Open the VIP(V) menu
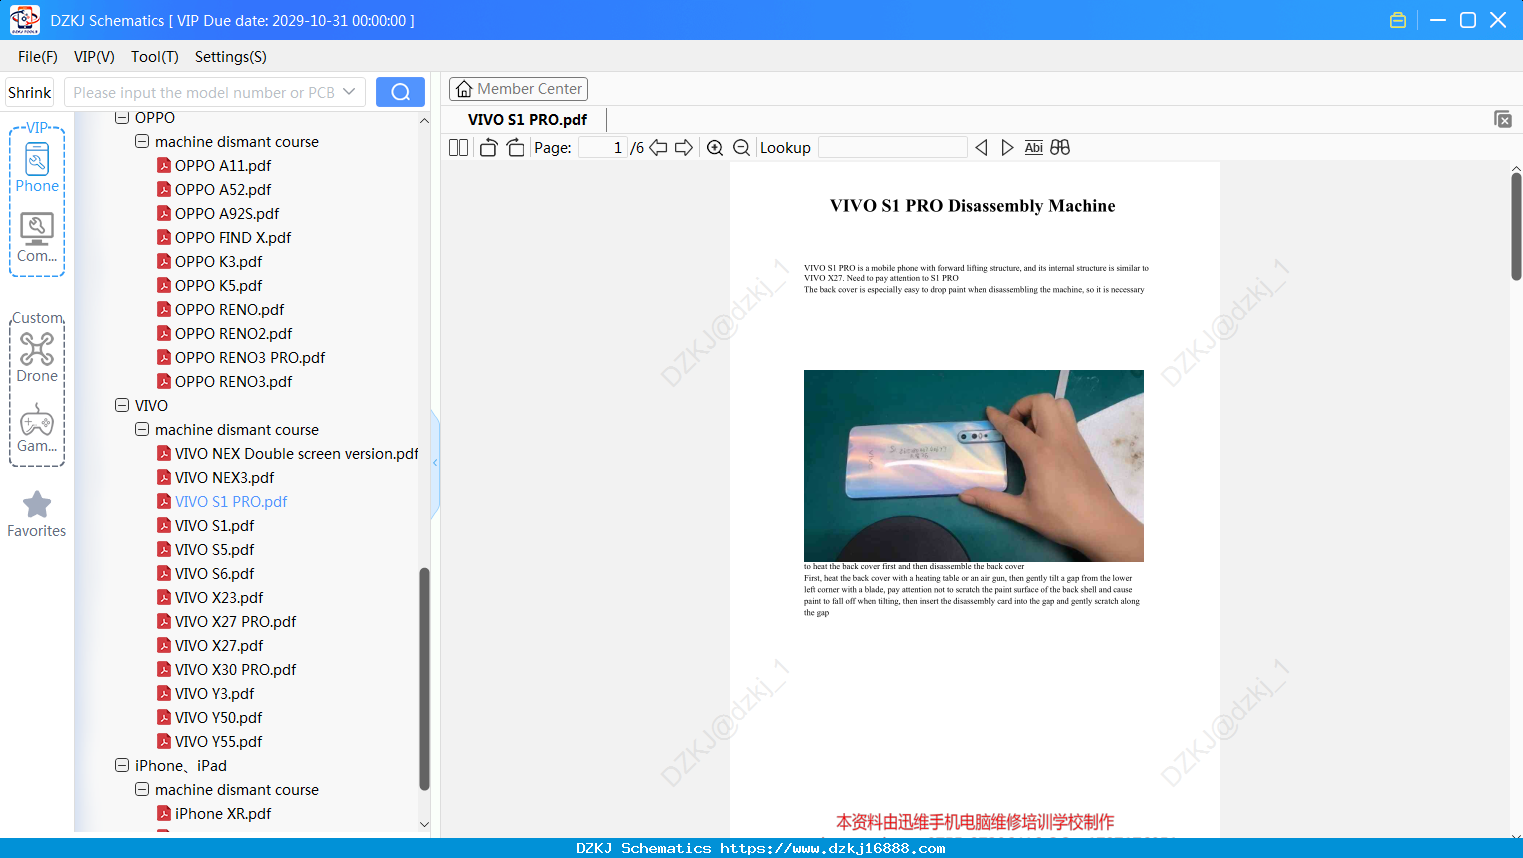The height and width of the screenshot is (858, 1523). pos(94,57)
